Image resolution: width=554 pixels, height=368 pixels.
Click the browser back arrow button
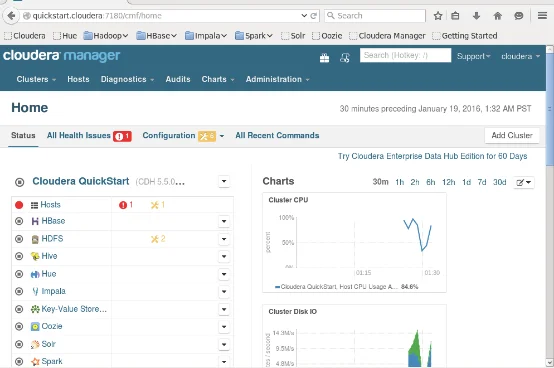coord(11,16)
